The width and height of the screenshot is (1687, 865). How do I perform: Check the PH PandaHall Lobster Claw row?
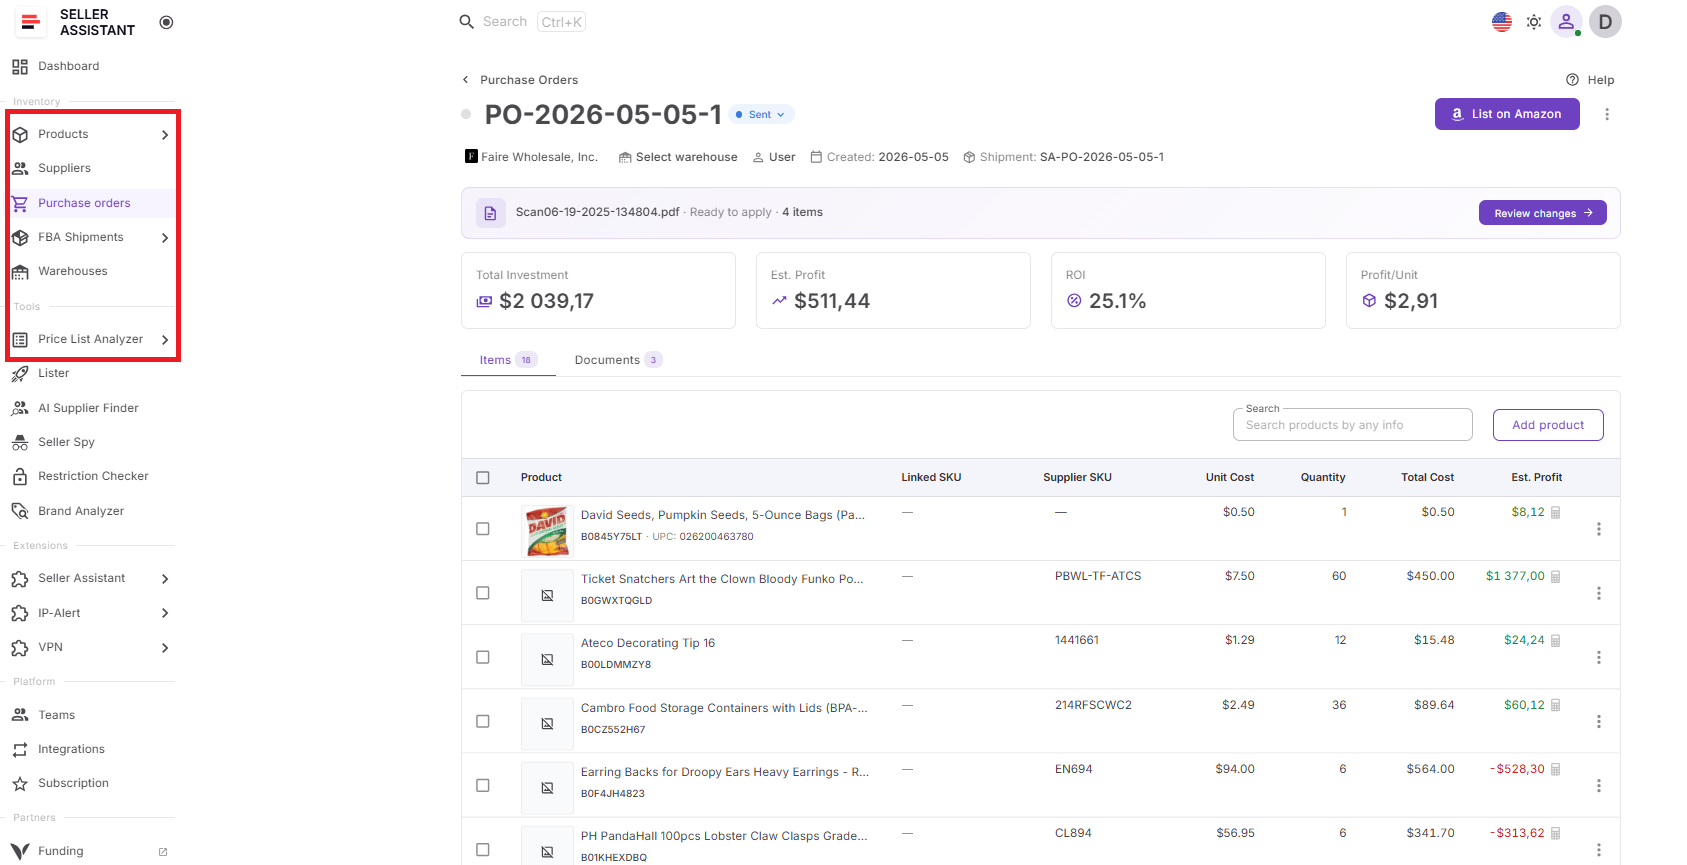[483, 850]
